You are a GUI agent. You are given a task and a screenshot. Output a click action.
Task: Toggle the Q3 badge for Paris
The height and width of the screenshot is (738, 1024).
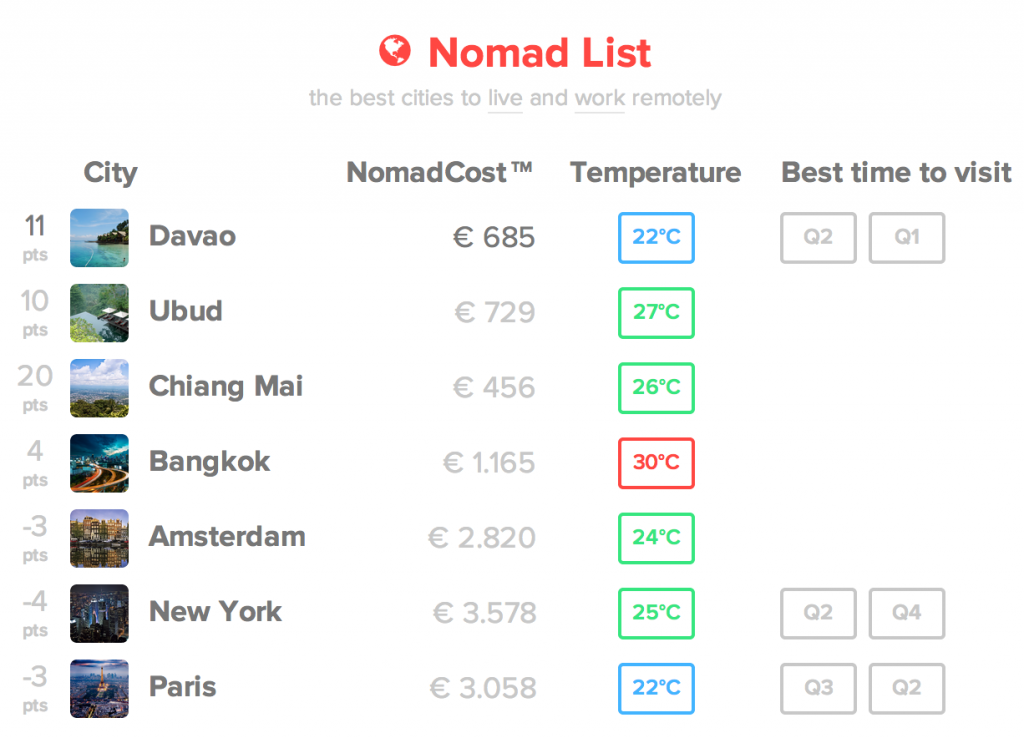point(818,688)
